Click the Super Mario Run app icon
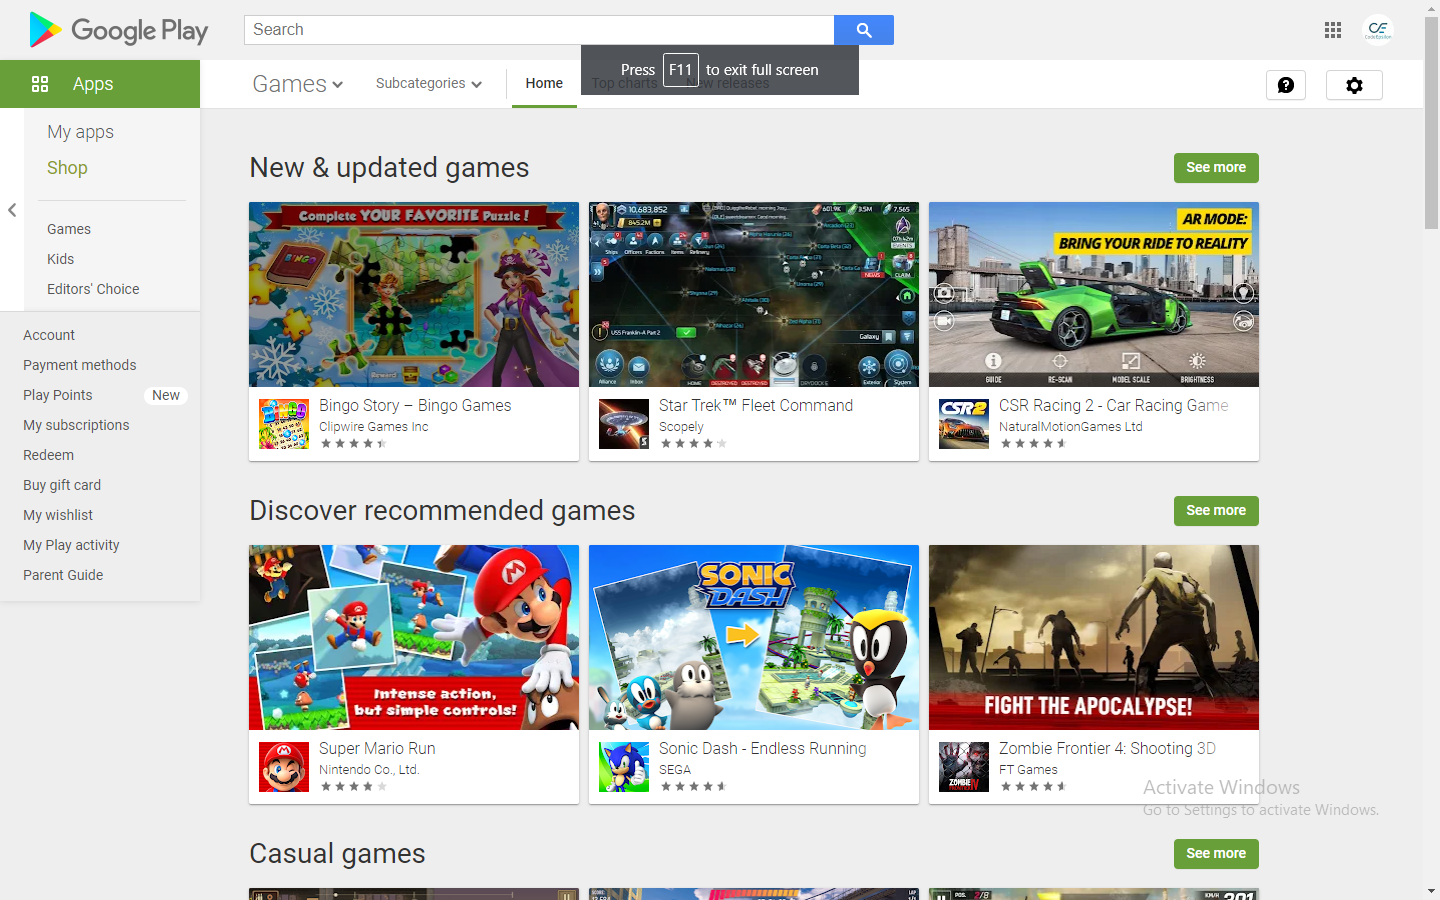The height and width of the screenshot is (900, 1440). (x=284, y=767)
